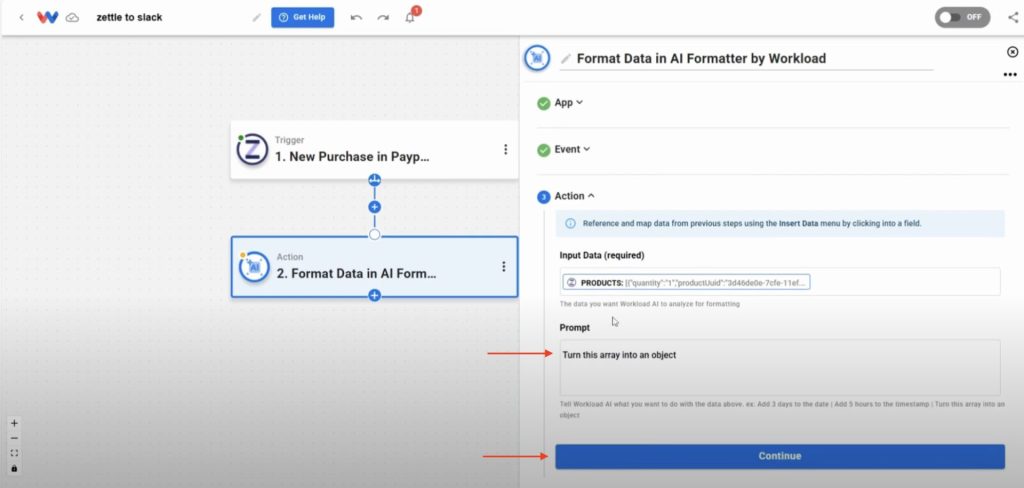Open the trigger step three-dot menu
The image size is (1024, 488).
(505, 150)
